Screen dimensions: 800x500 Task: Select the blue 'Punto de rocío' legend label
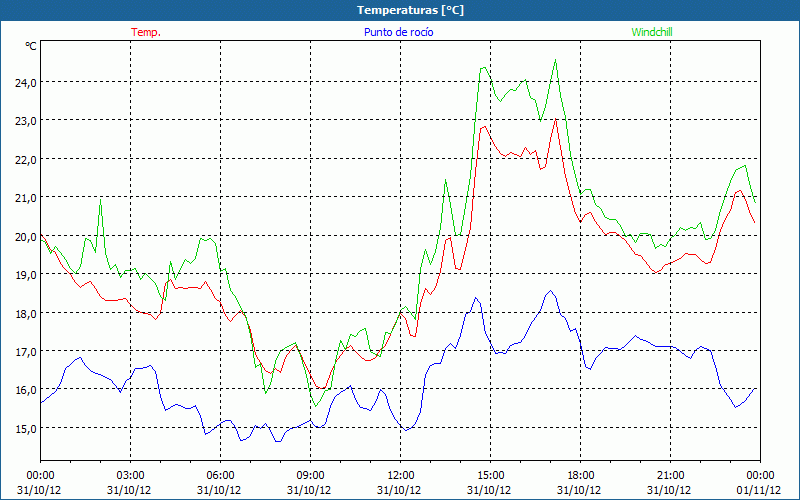[x=398, y=32]
